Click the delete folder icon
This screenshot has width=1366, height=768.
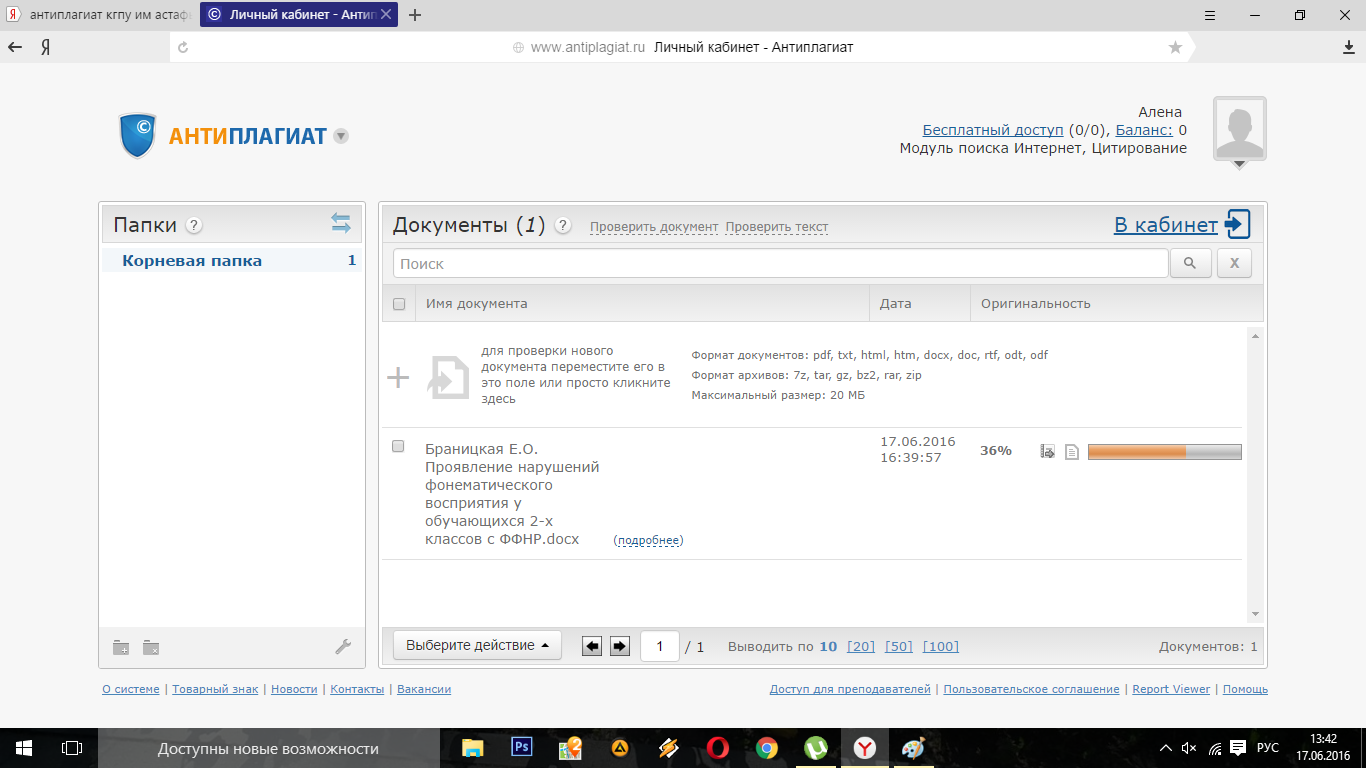151,647
